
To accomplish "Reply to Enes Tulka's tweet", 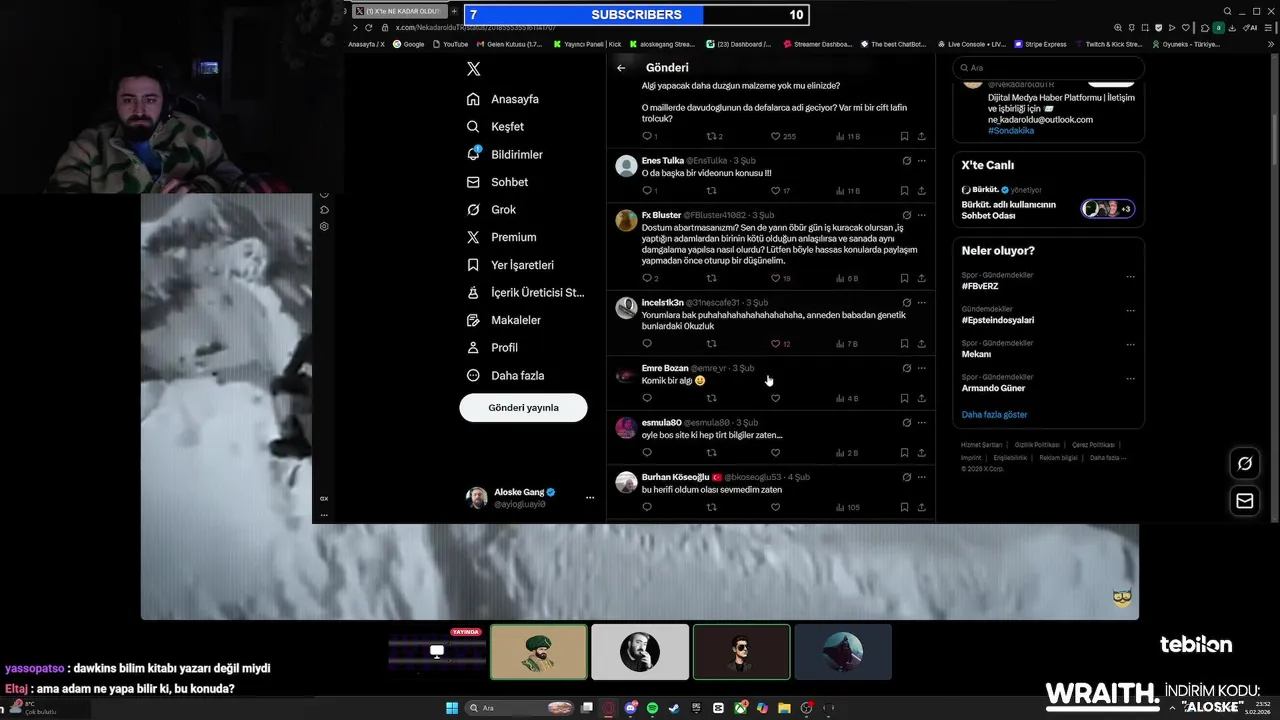I will (647, 190).
